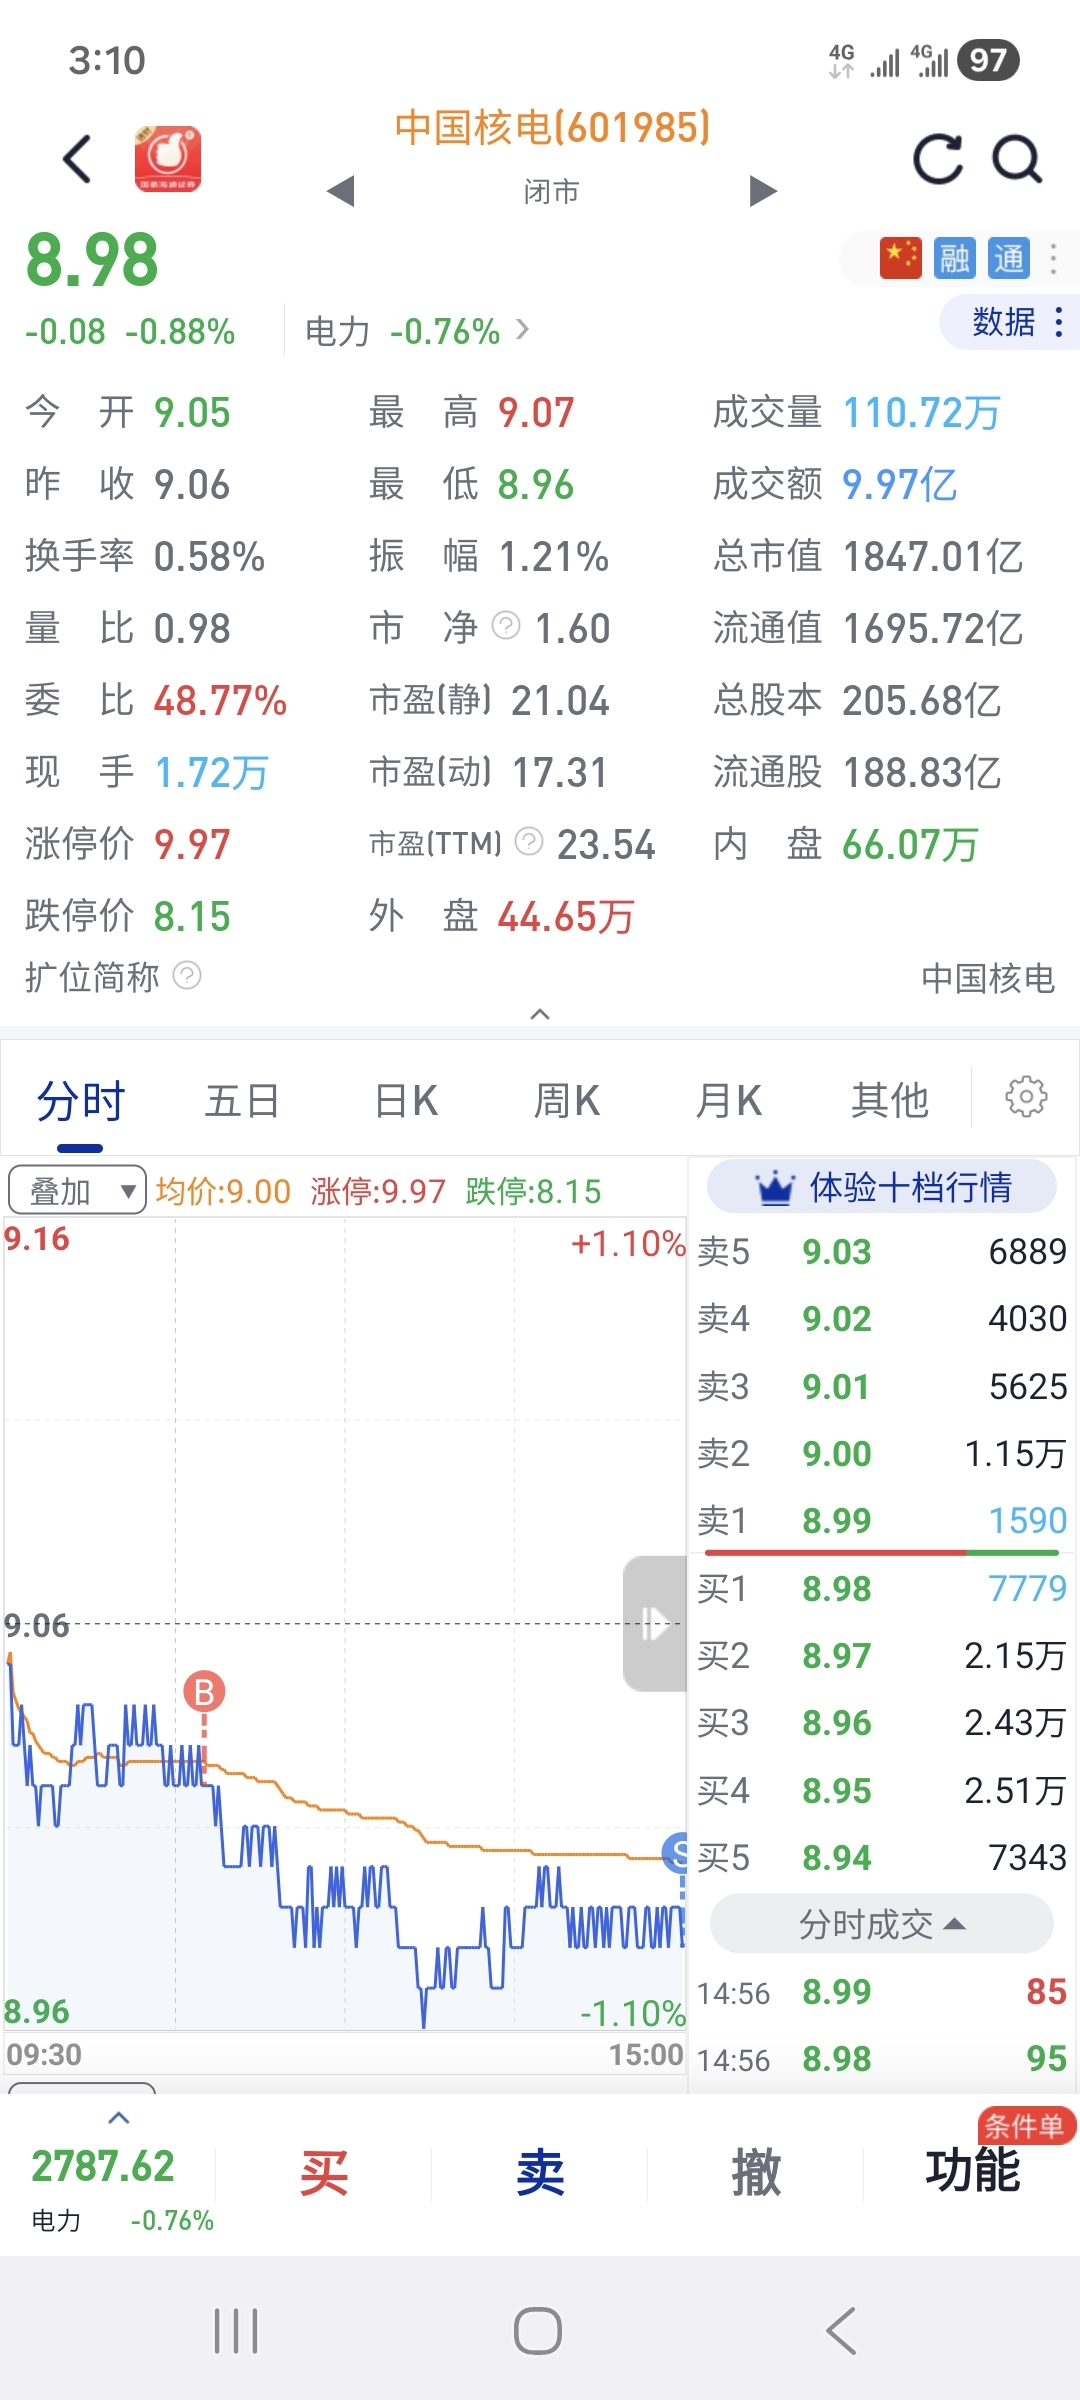Tap the 涨停:9.97 label above chart
This screenshot has height=2400, width=1080.
[x=378, y=1191]
